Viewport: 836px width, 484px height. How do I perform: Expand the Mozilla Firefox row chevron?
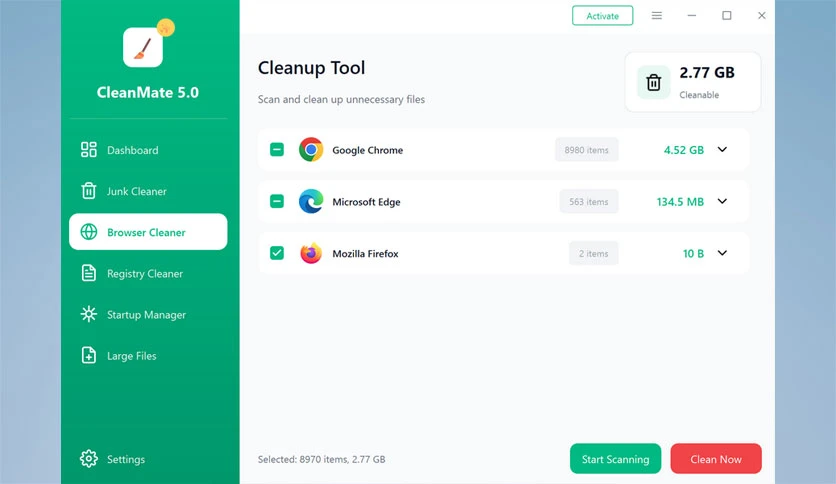(x=722, y=253)
